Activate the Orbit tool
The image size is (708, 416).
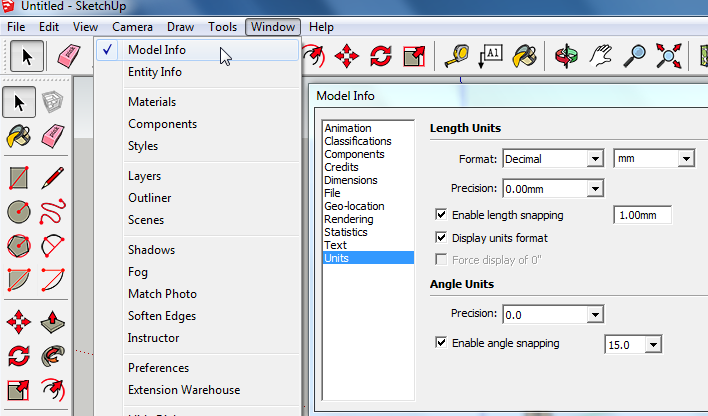(567, 56)
